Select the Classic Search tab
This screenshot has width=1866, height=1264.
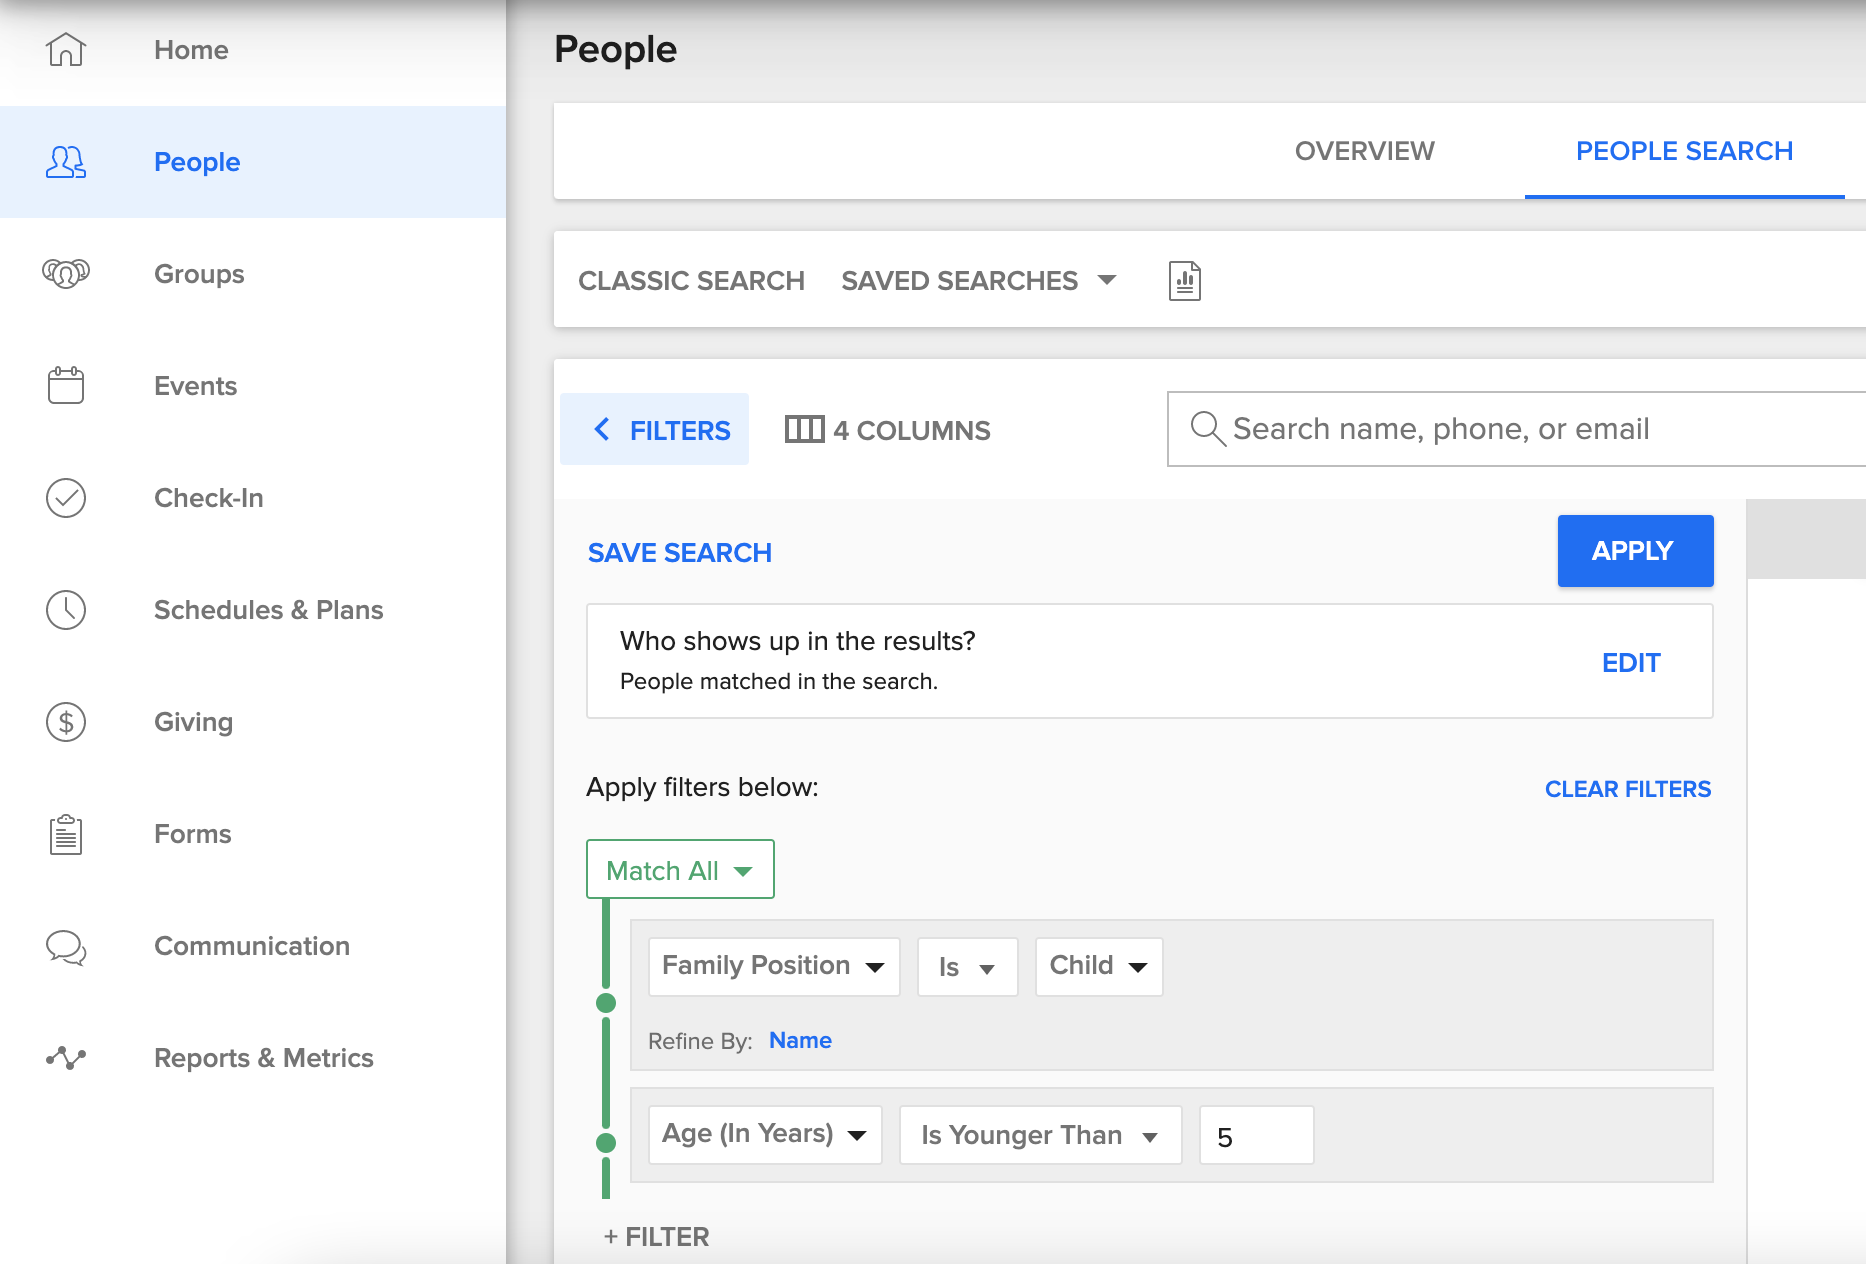[x=691, y=280]
